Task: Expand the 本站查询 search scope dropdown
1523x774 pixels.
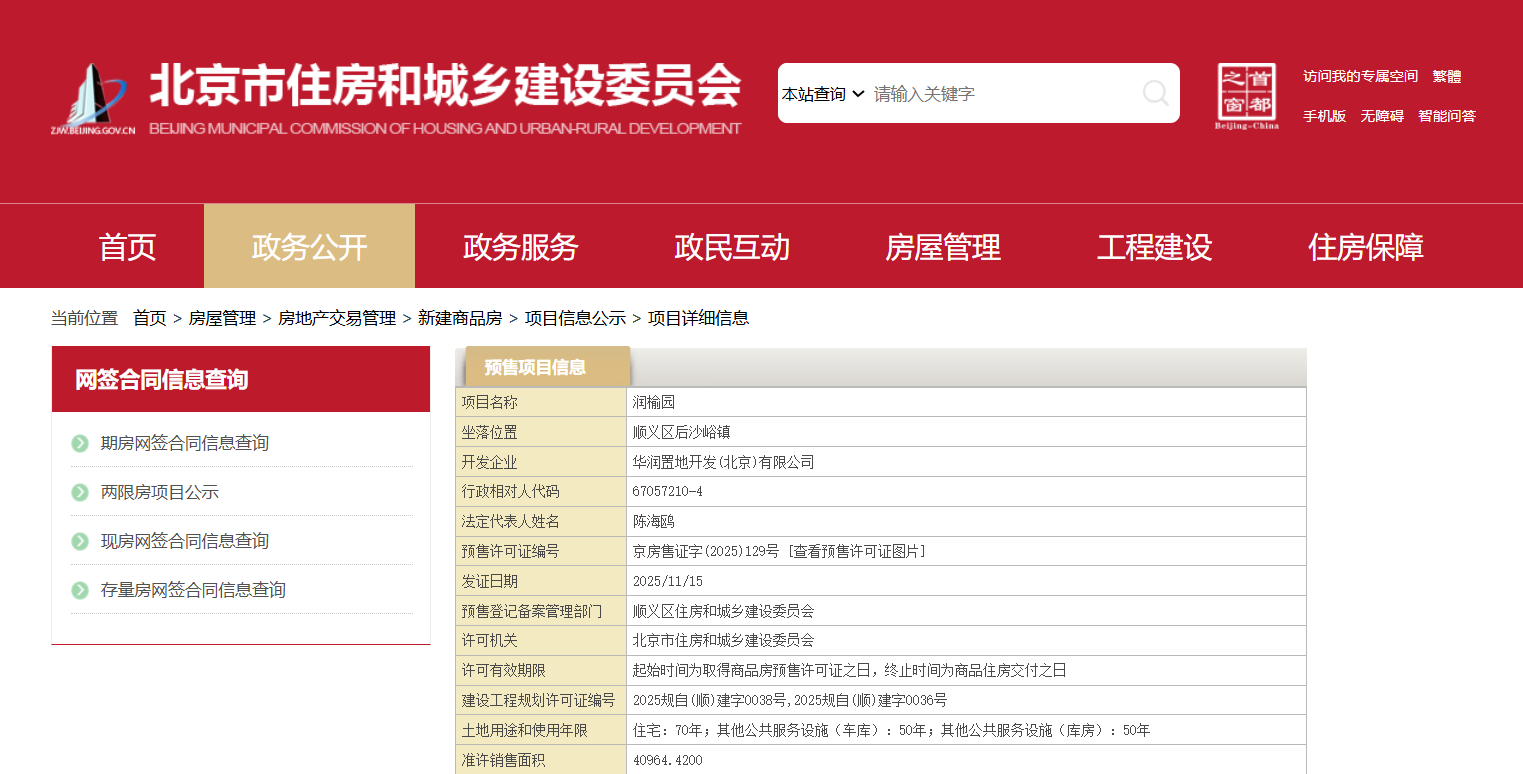Action: [x=823, y=94]
